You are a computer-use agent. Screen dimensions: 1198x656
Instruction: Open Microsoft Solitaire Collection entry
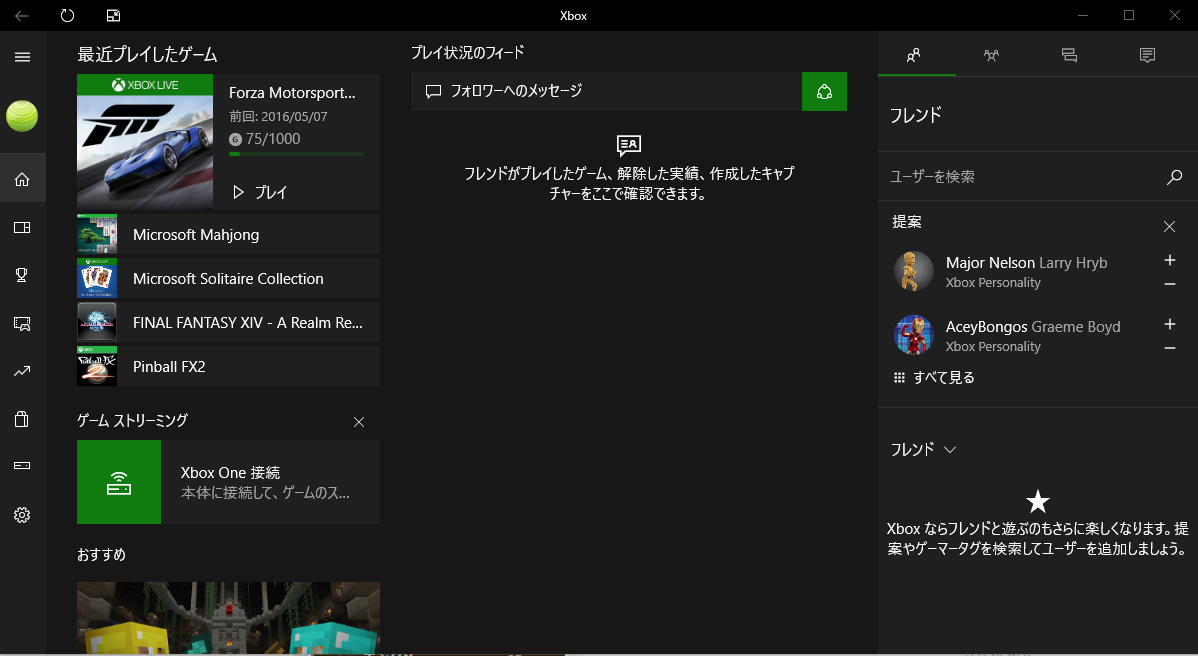pyautogui.click(x=228, y=279)
